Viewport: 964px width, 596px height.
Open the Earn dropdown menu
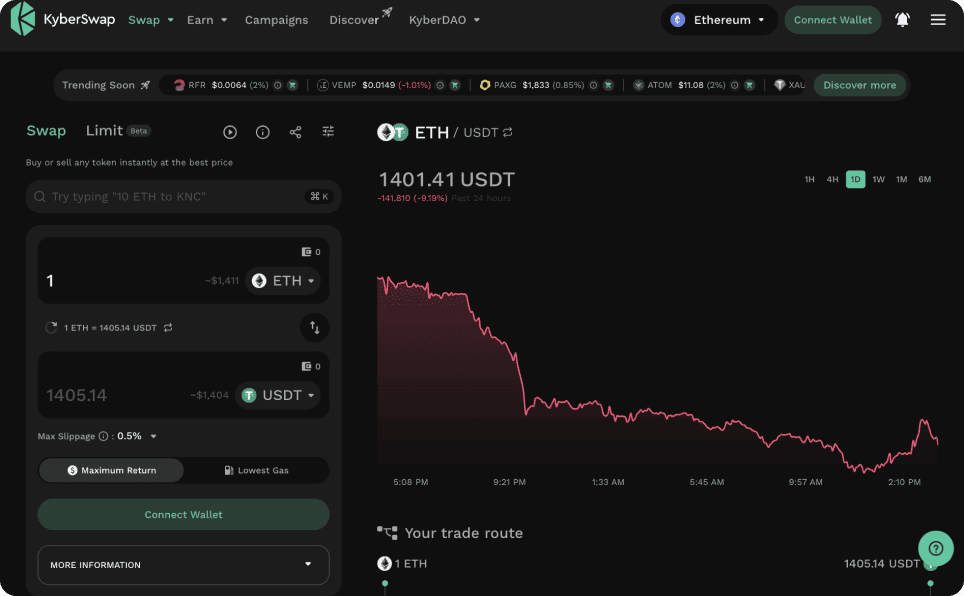[207, 20]
